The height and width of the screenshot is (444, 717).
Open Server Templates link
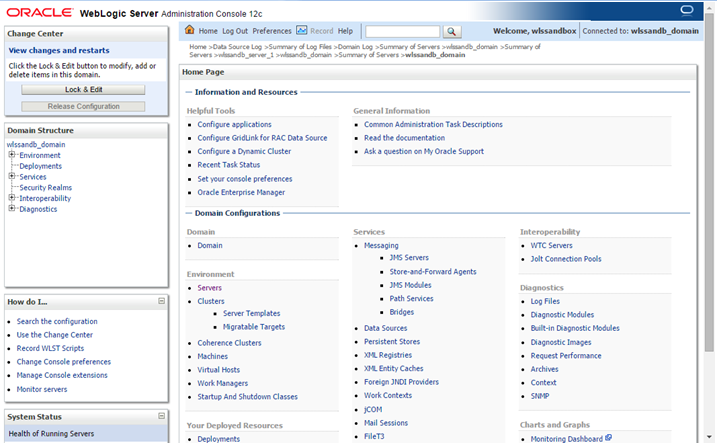(251, 313)
